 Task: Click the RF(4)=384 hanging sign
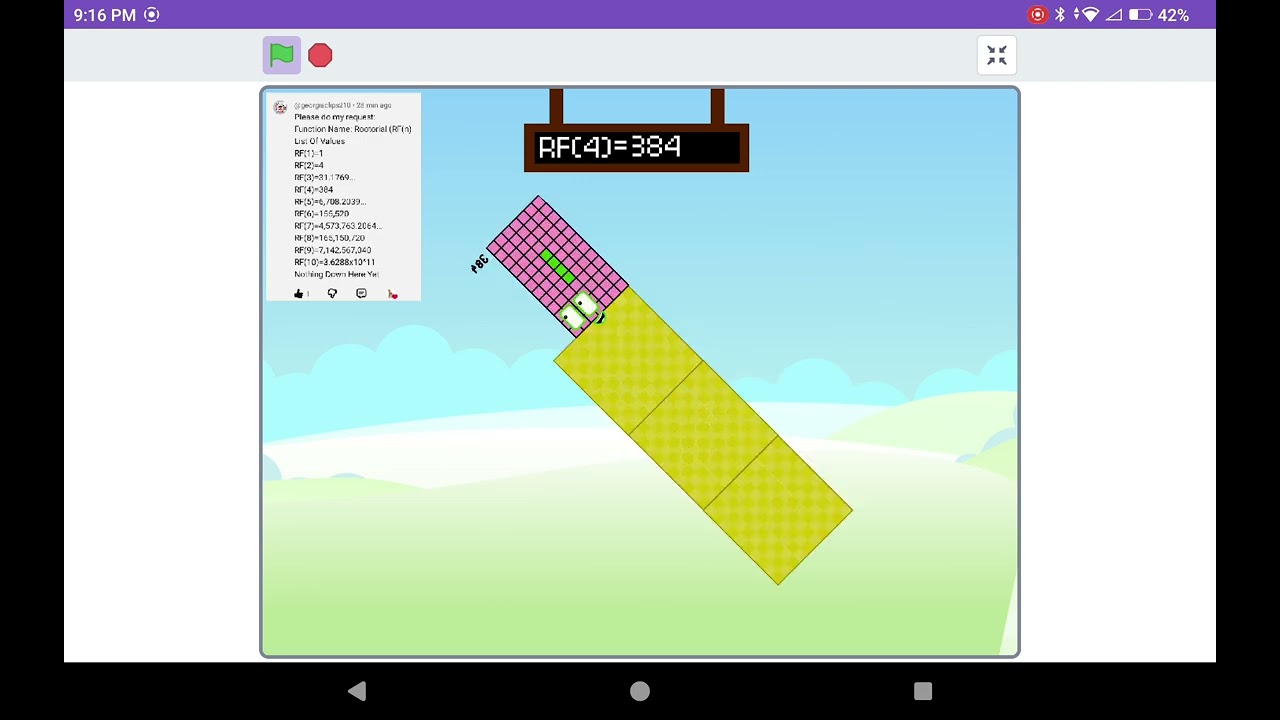tap(636, 147)
